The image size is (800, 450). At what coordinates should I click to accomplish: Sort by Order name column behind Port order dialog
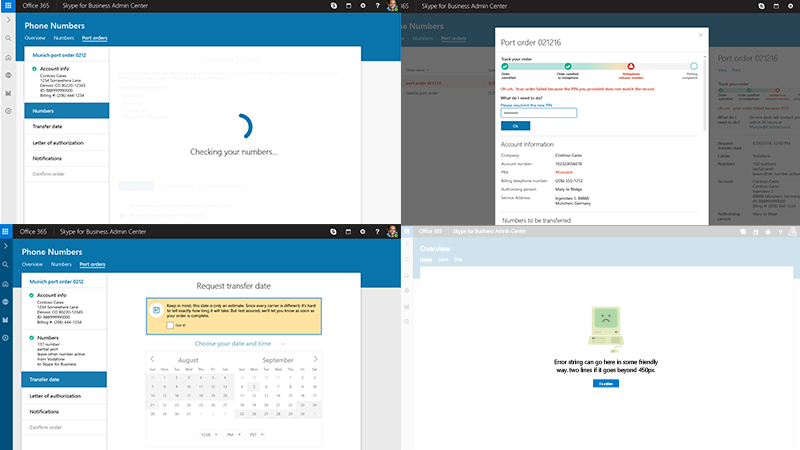coord(417,70)
